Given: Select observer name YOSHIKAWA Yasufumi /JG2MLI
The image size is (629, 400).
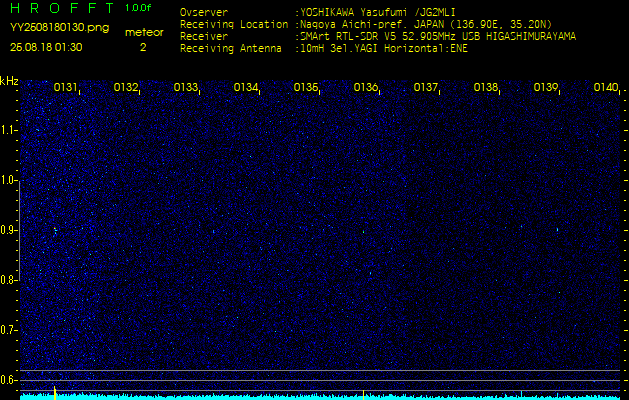Looking at the screenshot, I should coord(377,12).
